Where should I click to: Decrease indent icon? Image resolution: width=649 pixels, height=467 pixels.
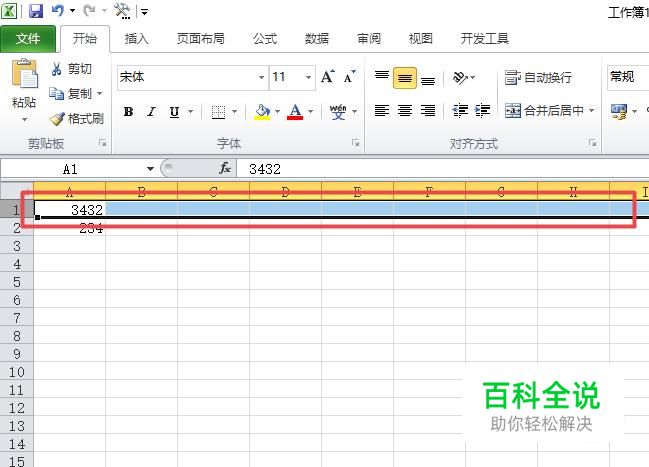point(459,111)
